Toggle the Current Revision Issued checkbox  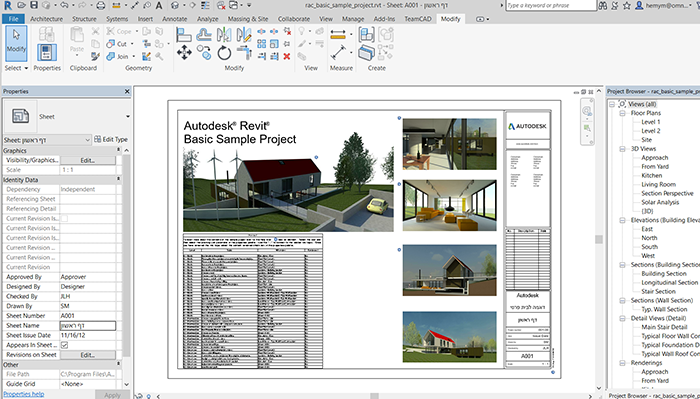click(64, 219)
